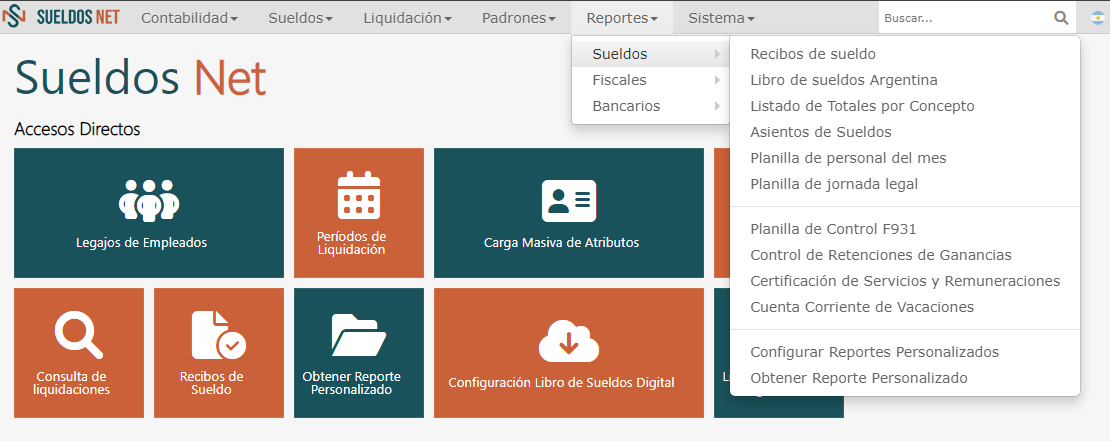Click the employees group icon
1110x441 pixels.
[x=149, y=200]
